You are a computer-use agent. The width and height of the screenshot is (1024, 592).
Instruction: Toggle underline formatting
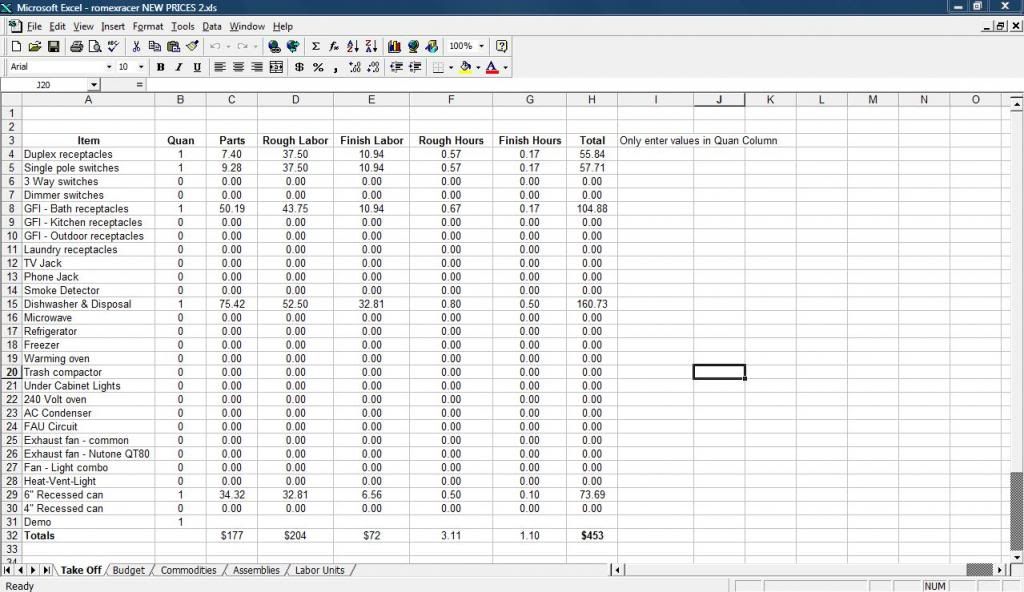(195, 67)
